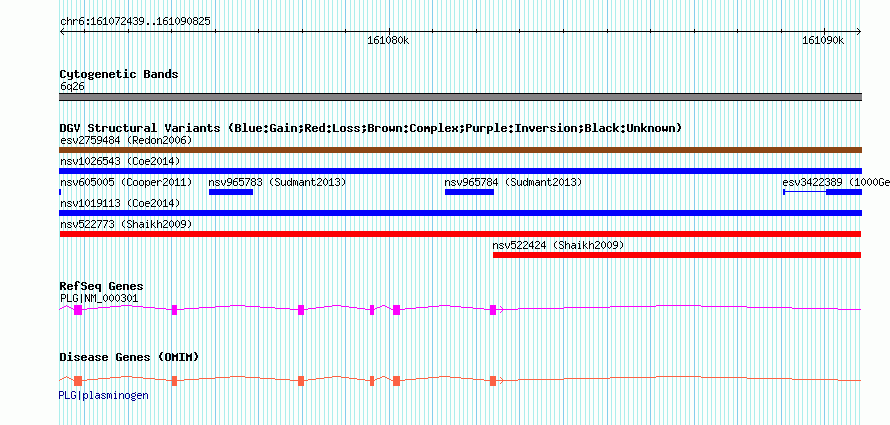Click the 161080k ruler tick label
Image resolution: width=890 pixels, height=425 pixels.
(x=388, y=40)
